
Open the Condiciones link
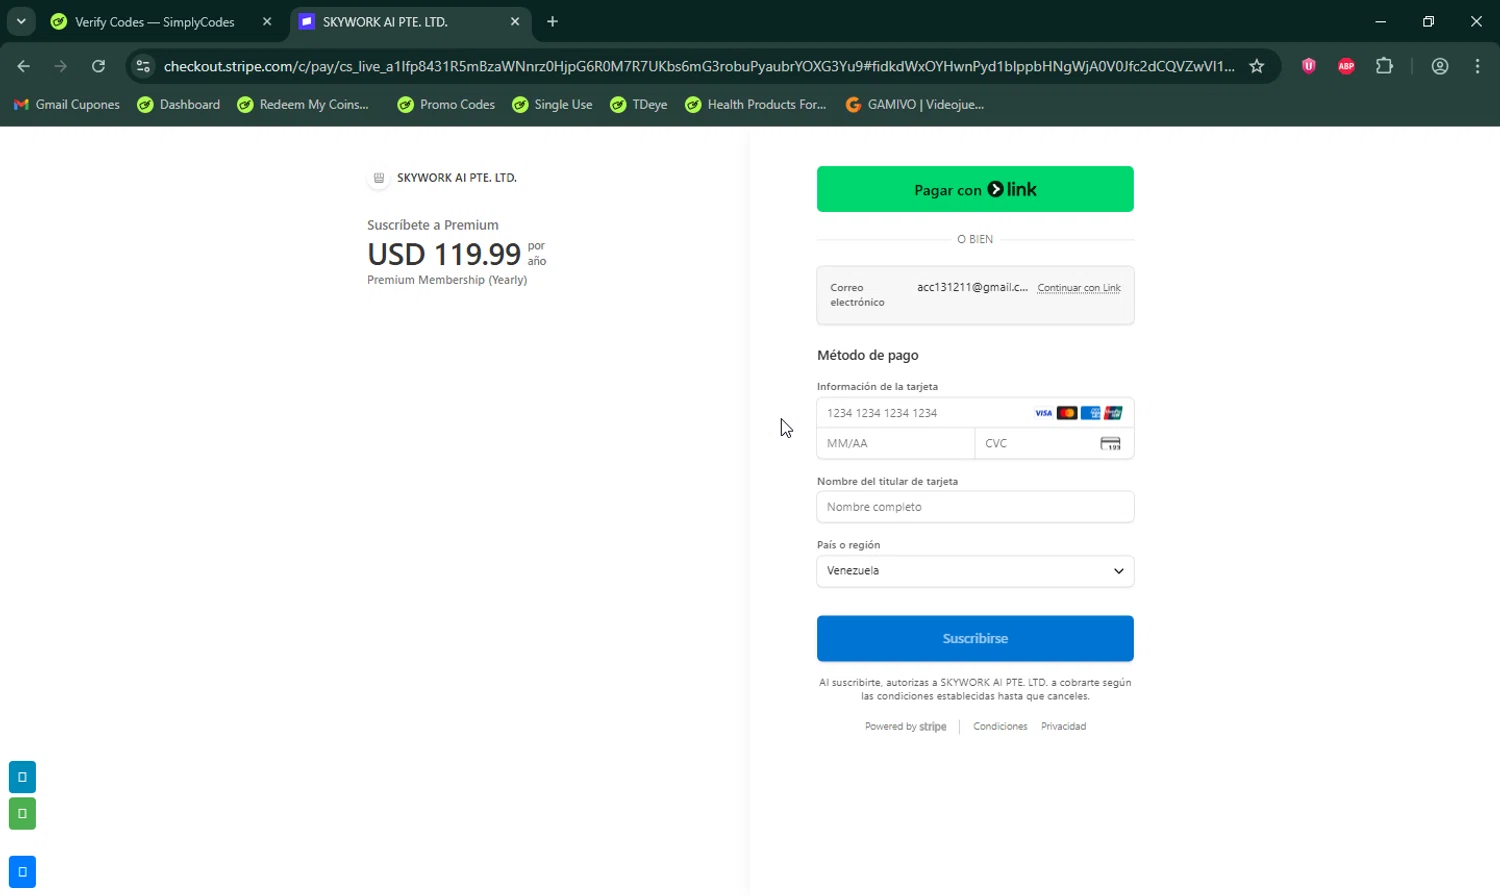[x=1000, y=727]
